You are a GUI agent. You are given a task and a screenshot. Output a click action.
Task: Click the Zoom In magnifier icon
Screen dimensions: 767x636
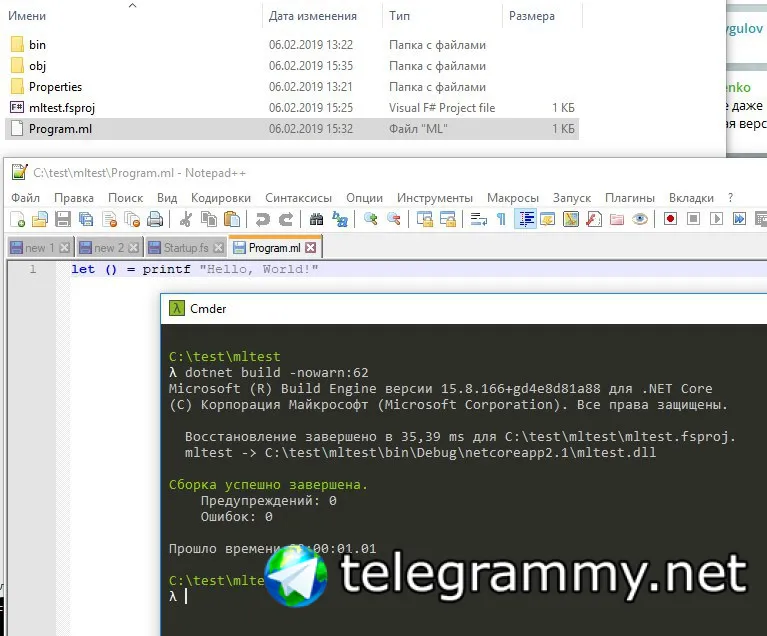(370, 219)
